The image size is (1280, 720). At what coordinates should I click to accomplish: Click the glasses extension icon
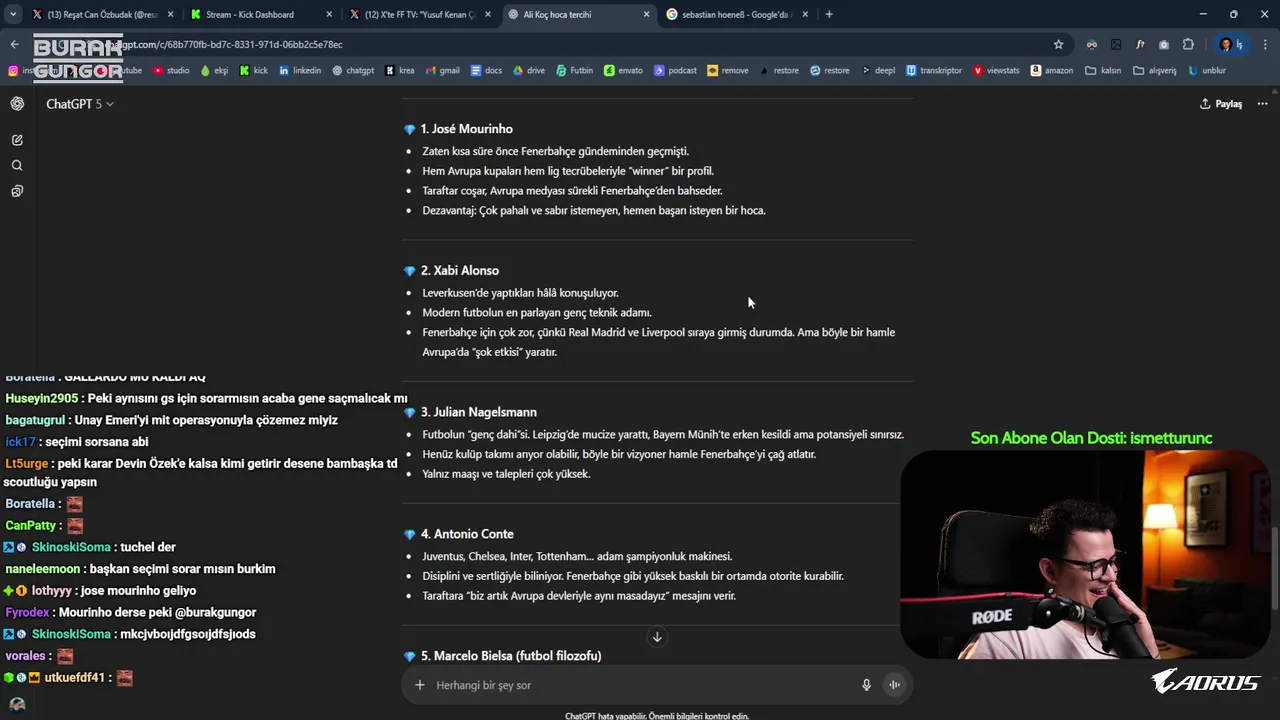click(1092, 44)
